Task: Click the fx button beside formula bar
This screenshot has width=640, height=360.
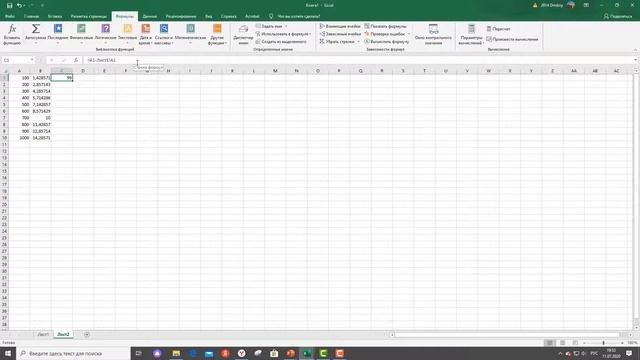Action: (76, 60)
